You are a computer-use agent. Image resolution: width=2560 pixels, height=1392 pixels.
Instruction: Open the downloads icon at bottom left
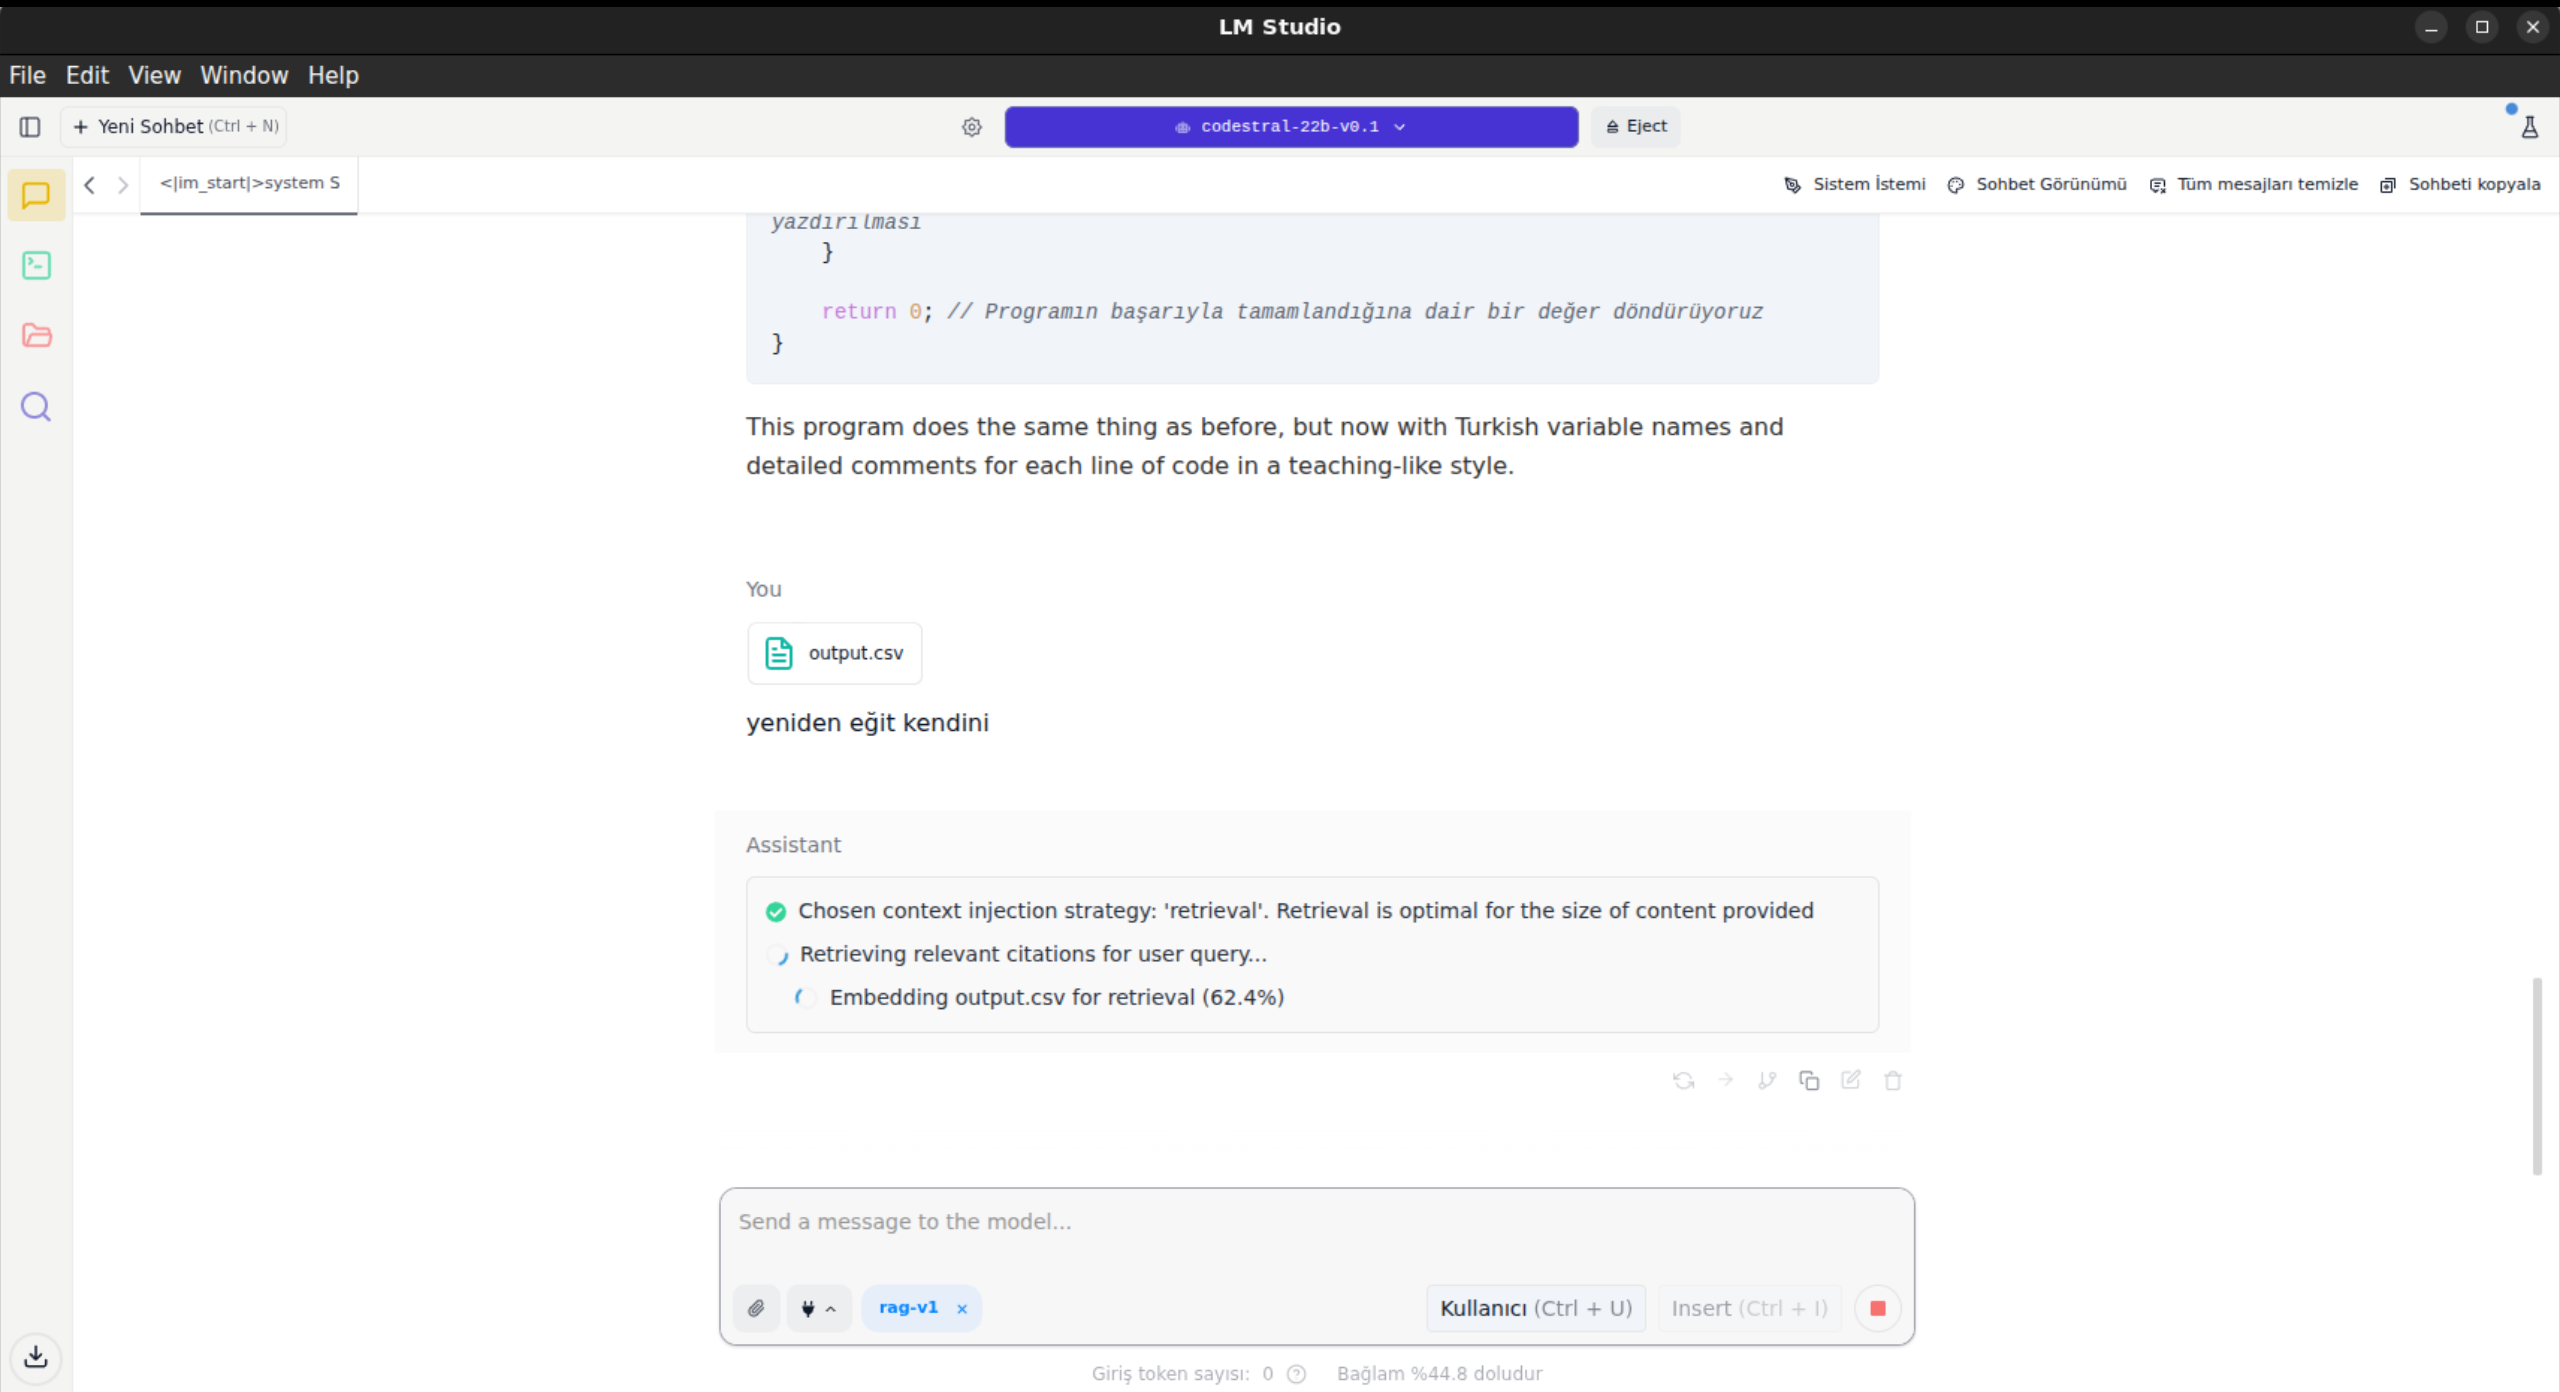[36, 1356]
